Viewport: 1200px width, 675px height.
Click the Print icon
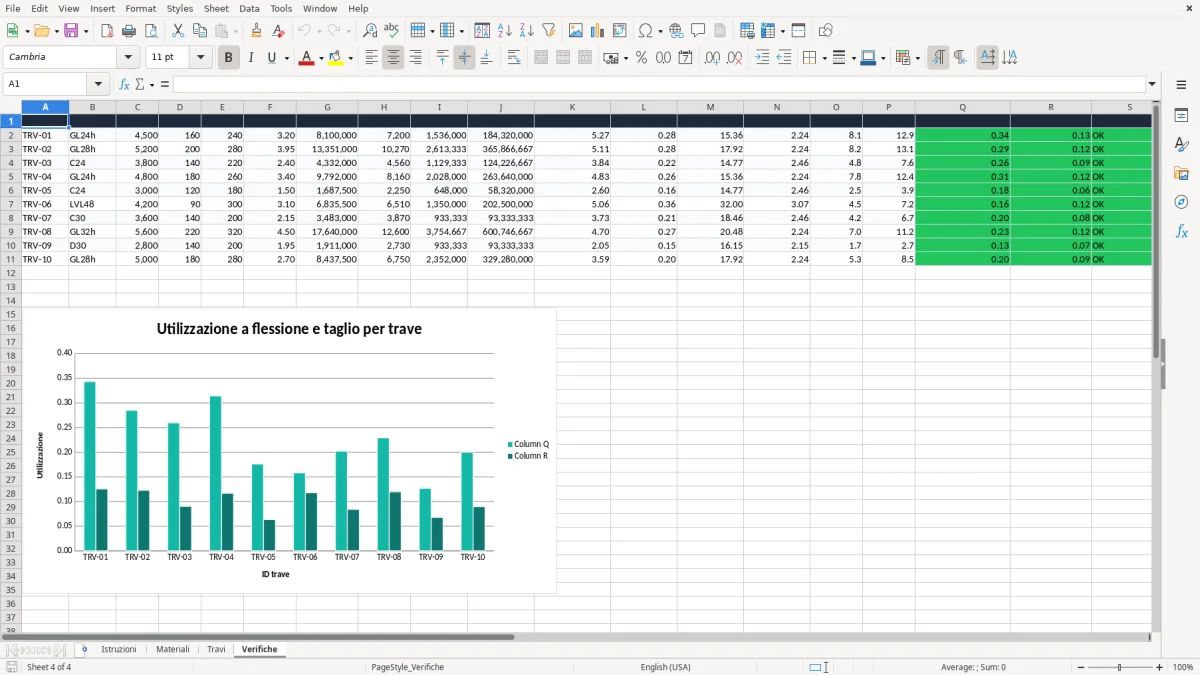tap(129, 31)
